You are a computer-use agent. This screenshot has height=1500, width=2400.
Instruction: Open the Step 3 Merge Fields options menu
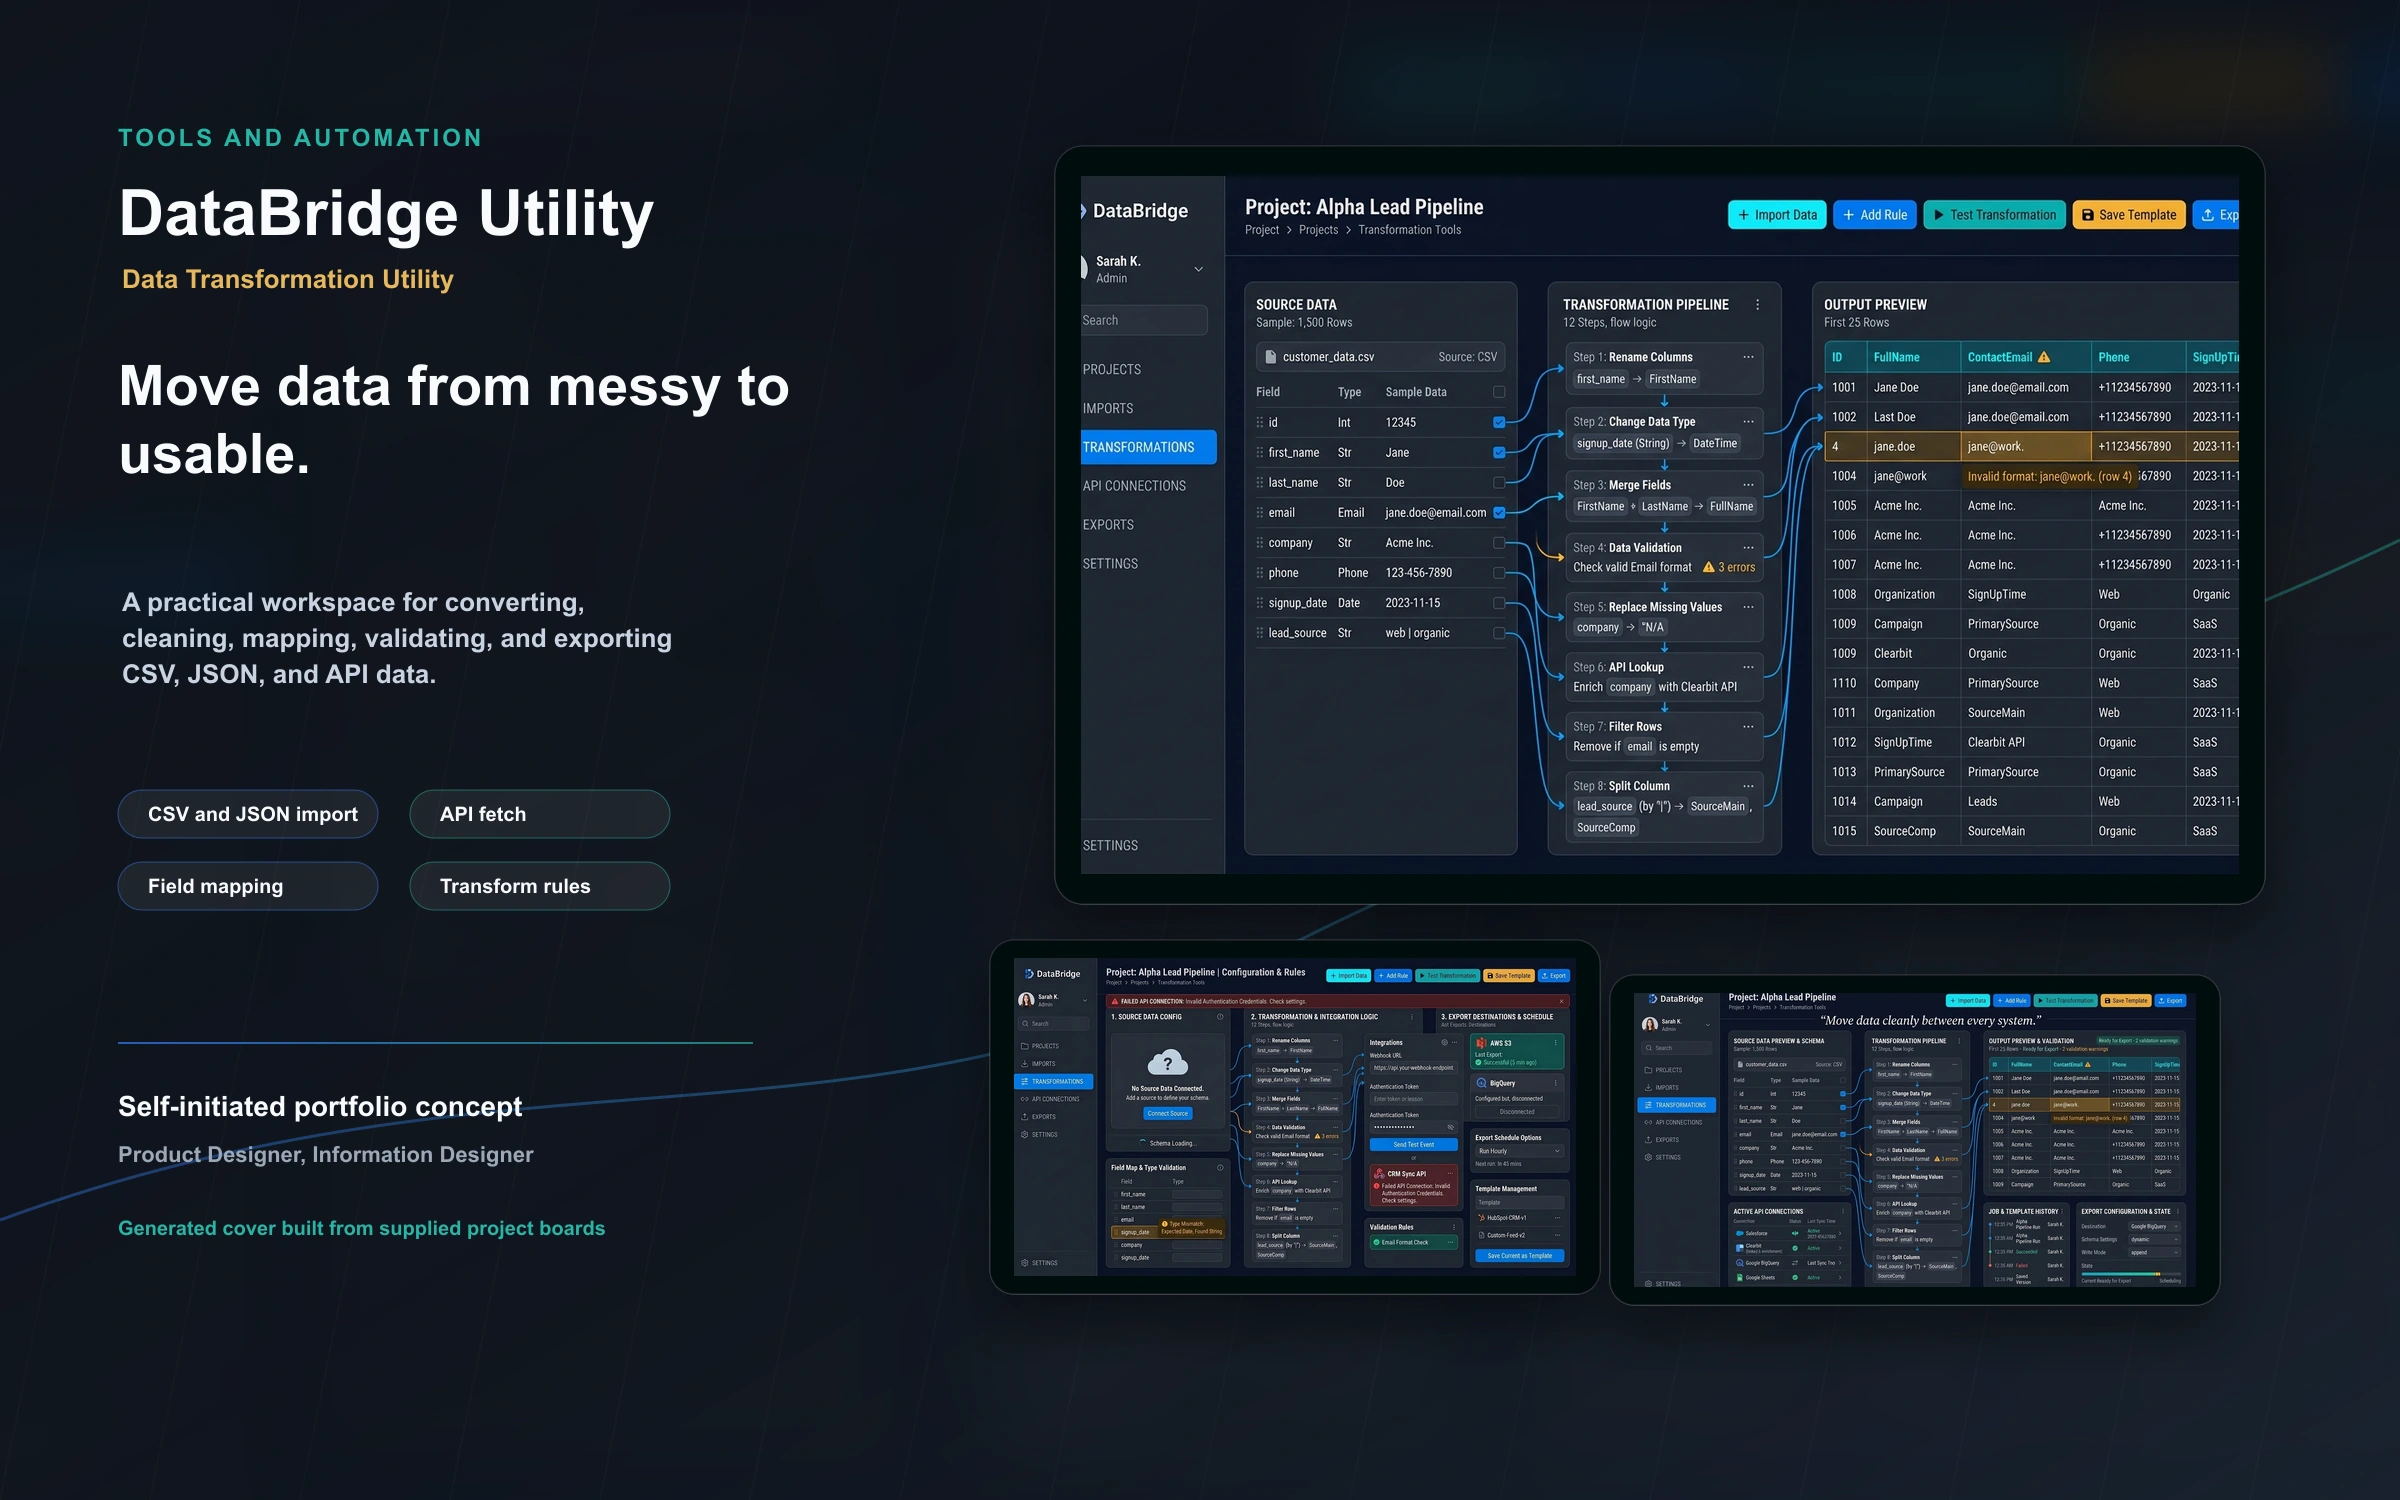pos(1748,485)
